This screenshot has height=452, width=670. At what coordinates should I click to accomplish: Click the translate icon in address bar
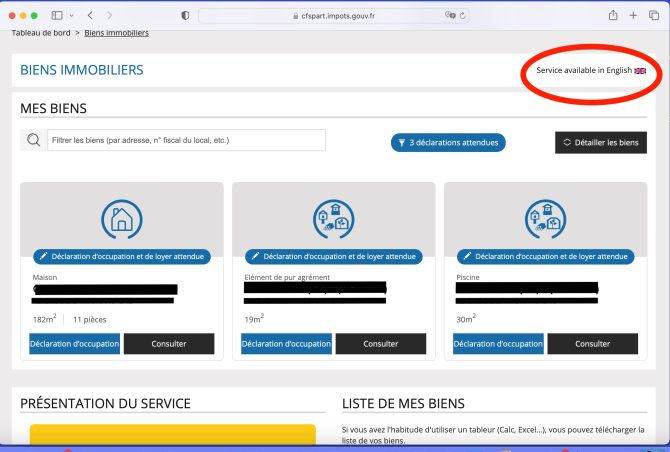[x=450, y=16]
